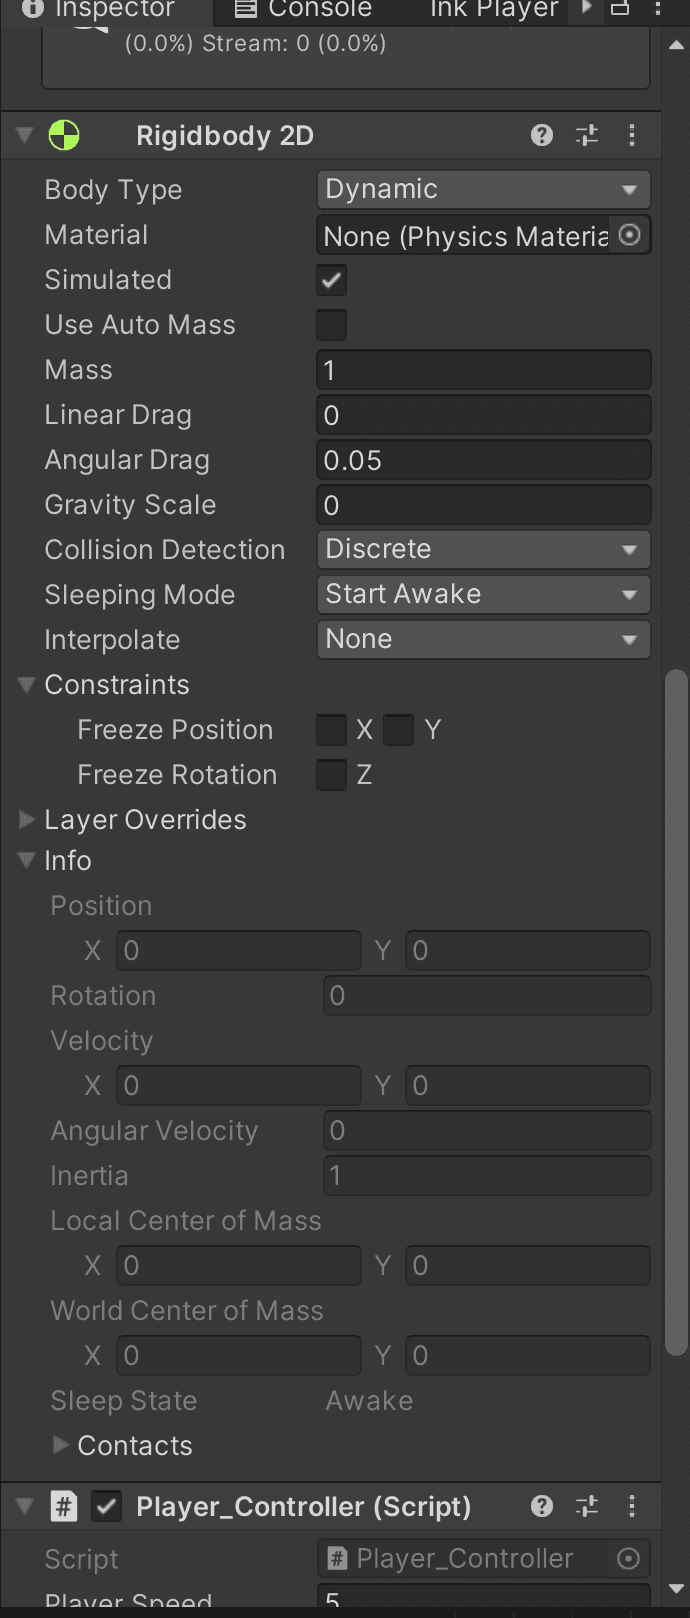The height and width of the screenshot is (1618, 690).
Task: Open Player_Controller preset settings icon
Action: [x=587, y=1506]
